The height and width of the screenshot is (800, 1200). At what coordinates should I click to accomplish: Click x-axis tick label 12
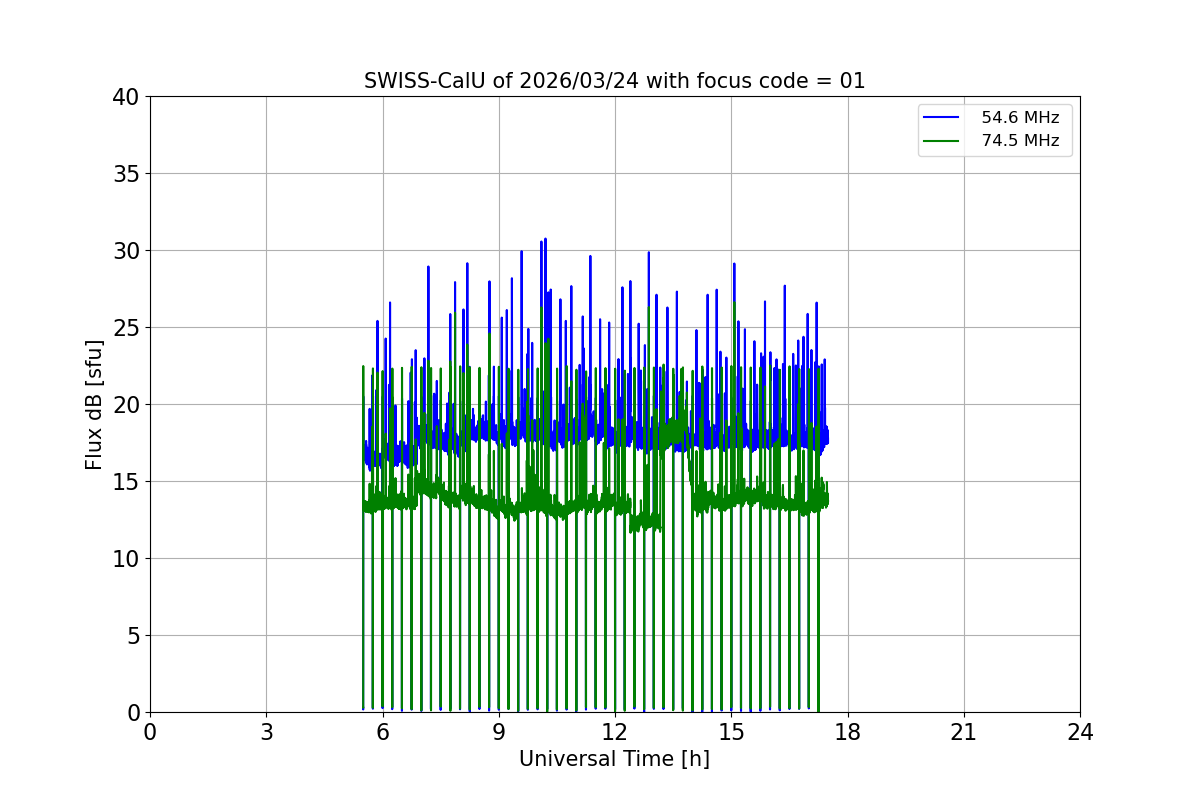coord(615,732)
